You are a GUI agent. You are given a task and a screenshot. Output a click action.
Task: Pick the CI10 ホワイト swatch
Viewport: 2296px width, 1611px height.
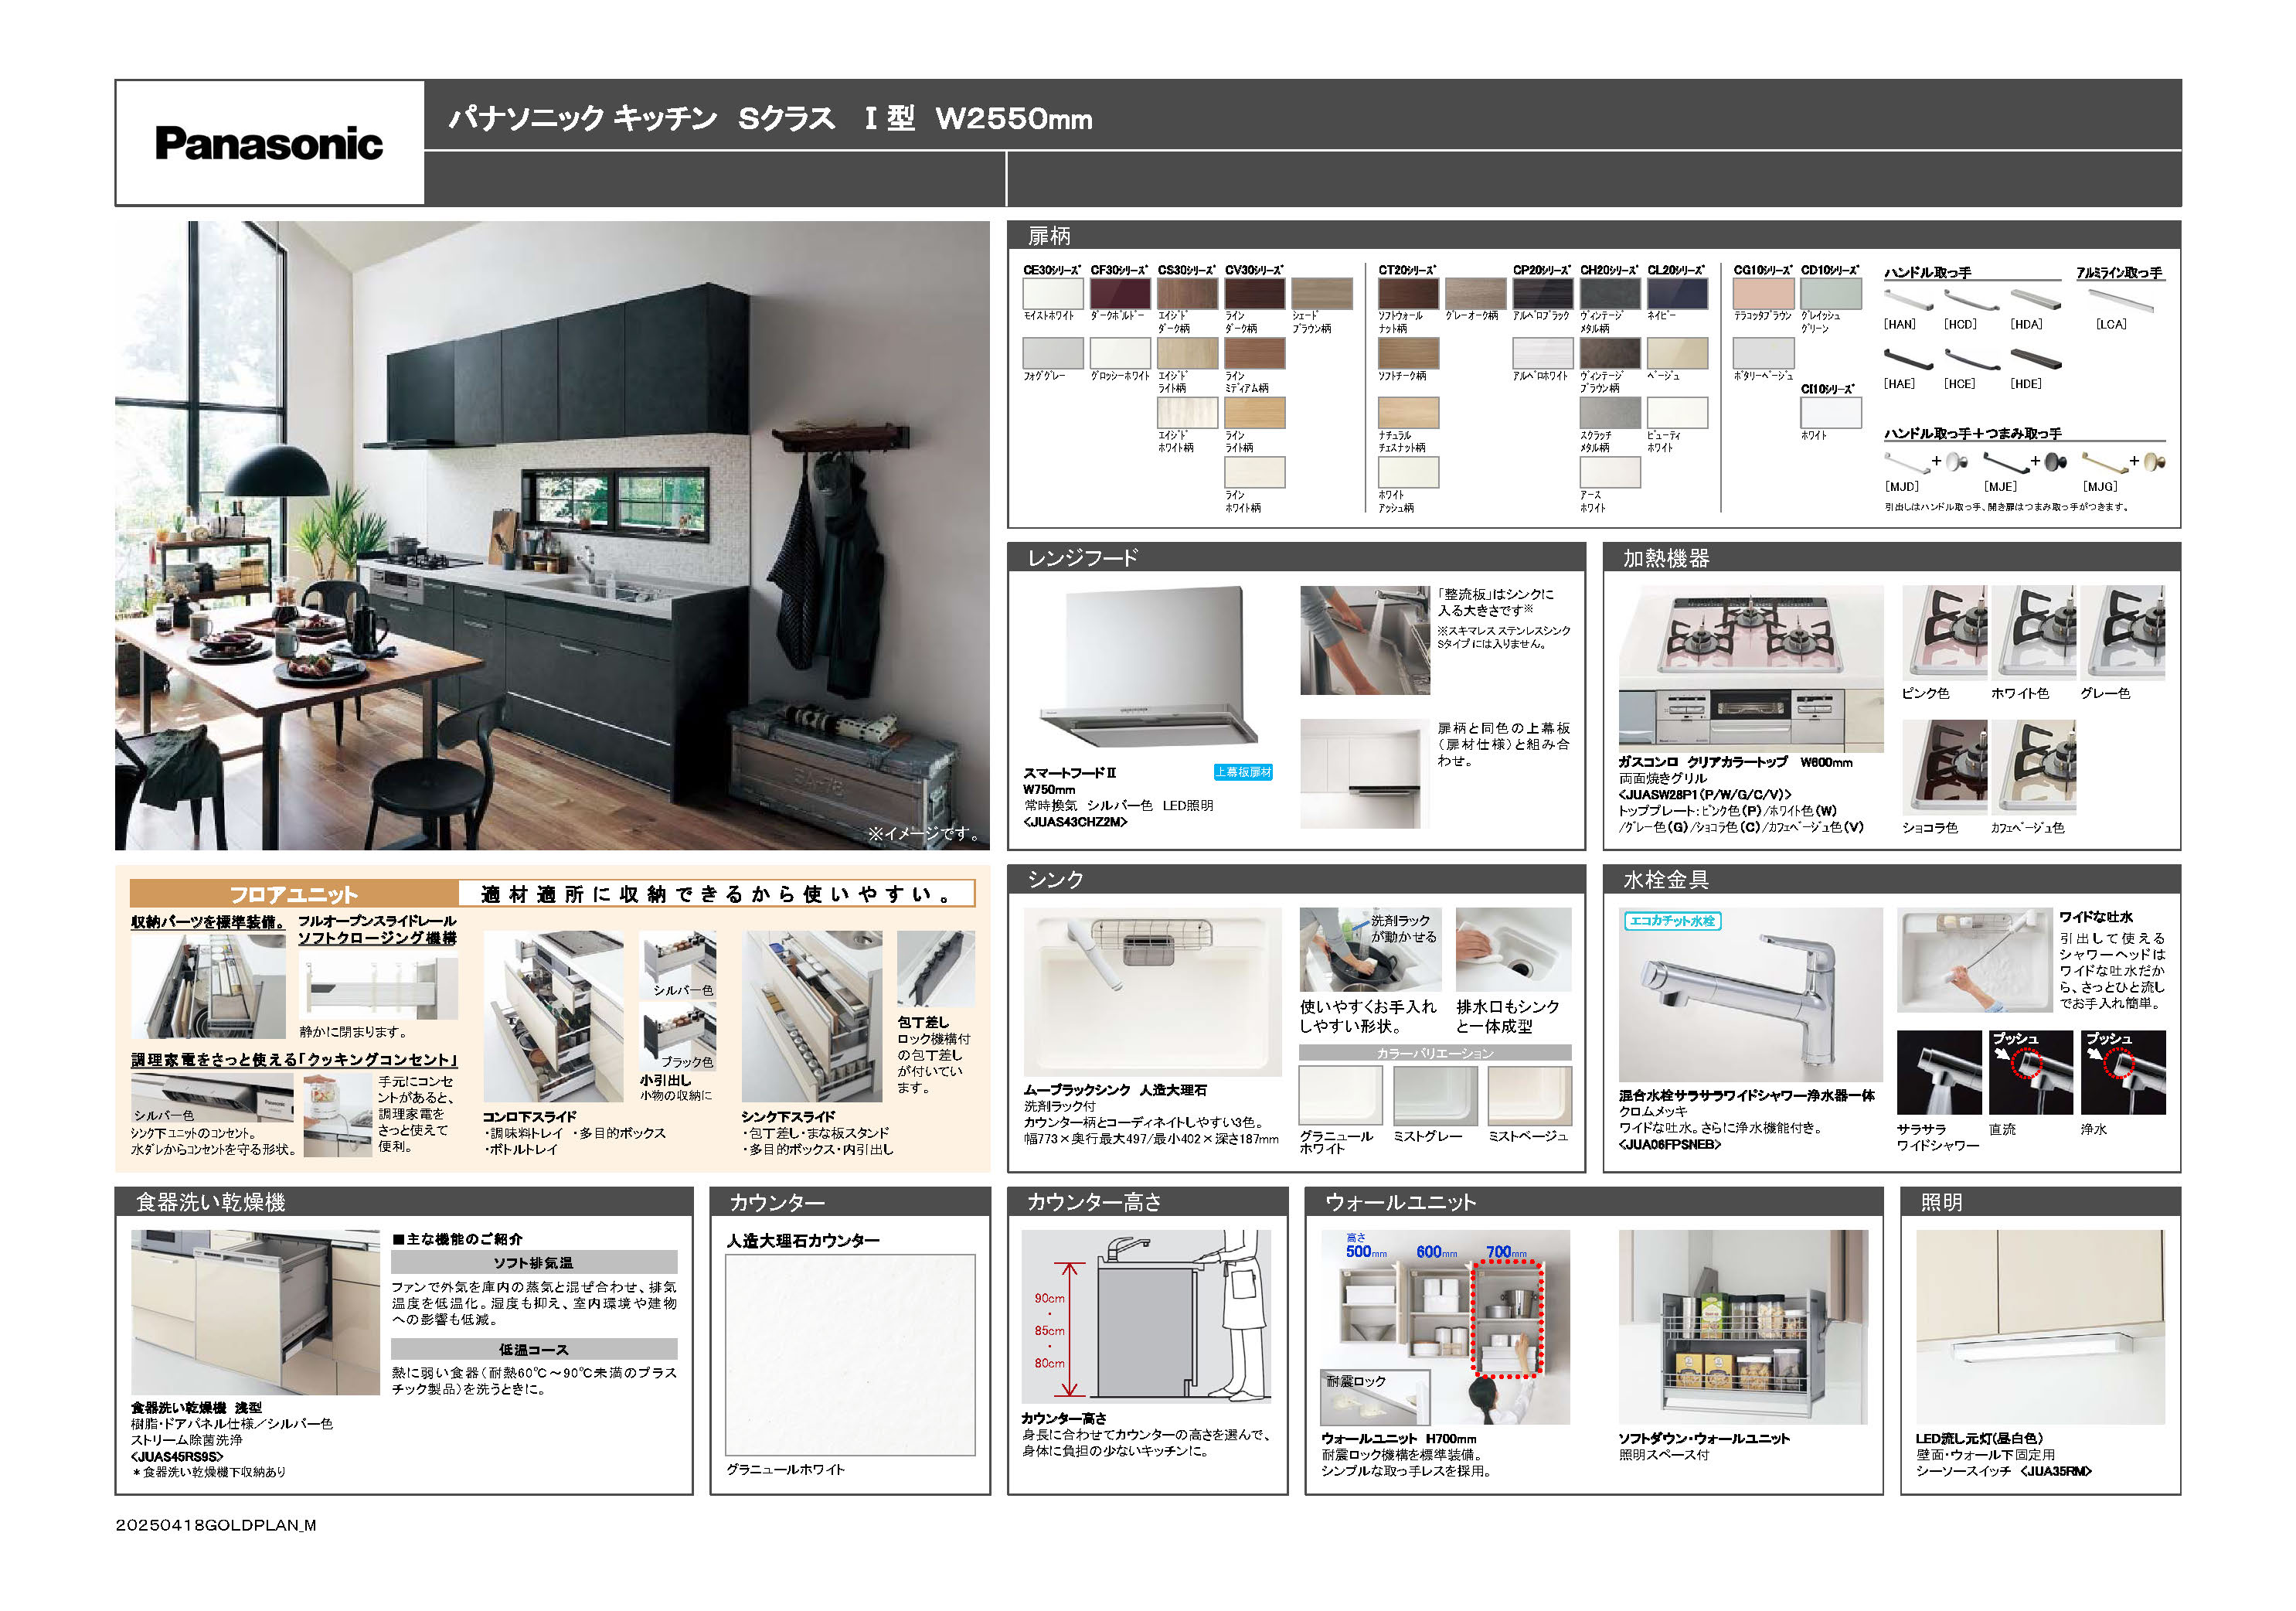click(1831, 413)
